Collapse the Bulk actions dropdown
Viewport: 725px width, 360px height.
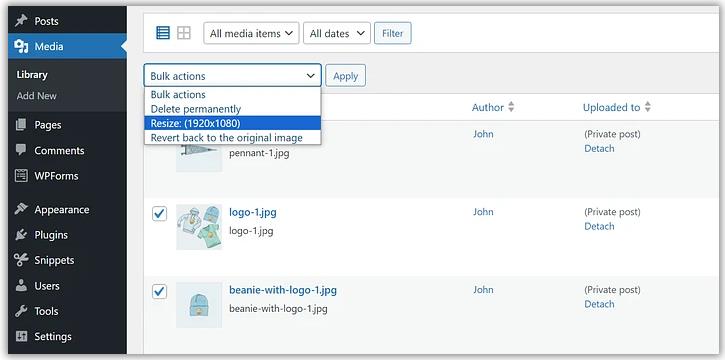click(233, 75)
